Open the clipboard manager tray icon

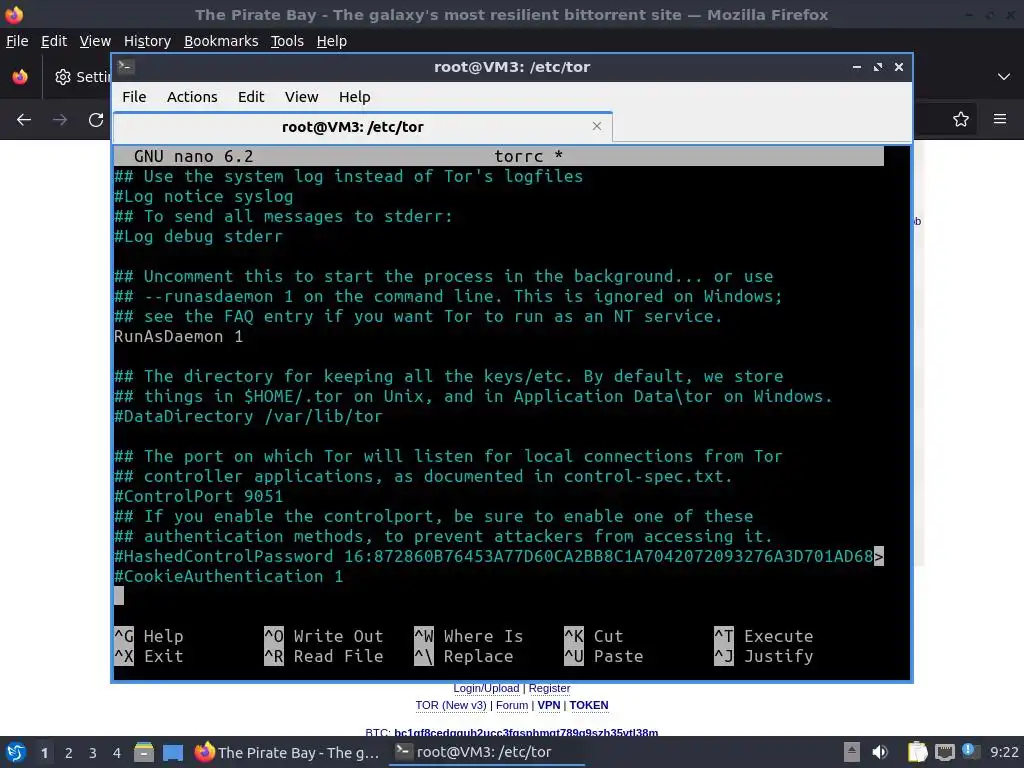[917, 752]
